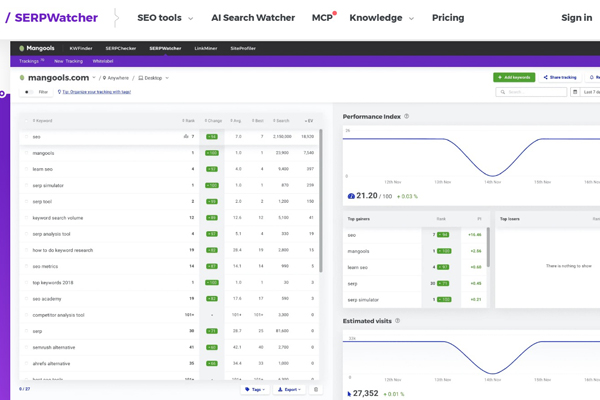Expand the mangools.com domain dropdown
This screenshot has height=400, width=600.
pos(94,78)
